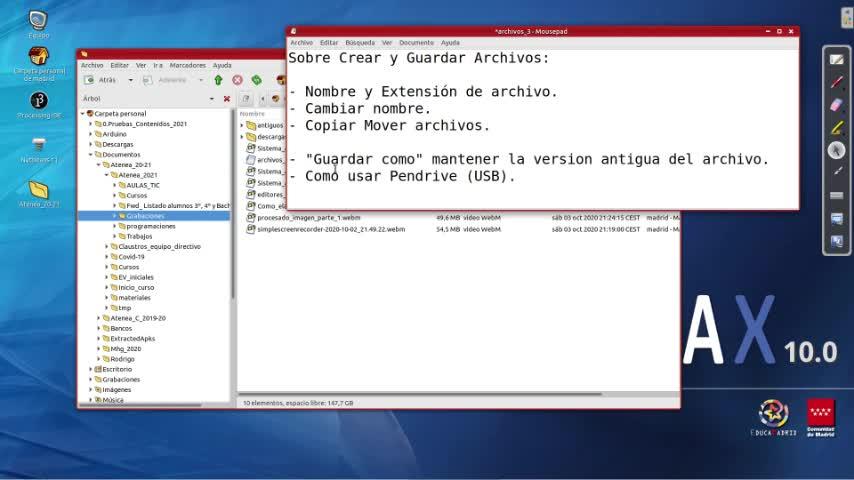Open Archivo menu in Mousepad
The width and height of the screenshot is (854, 480).
302,42
